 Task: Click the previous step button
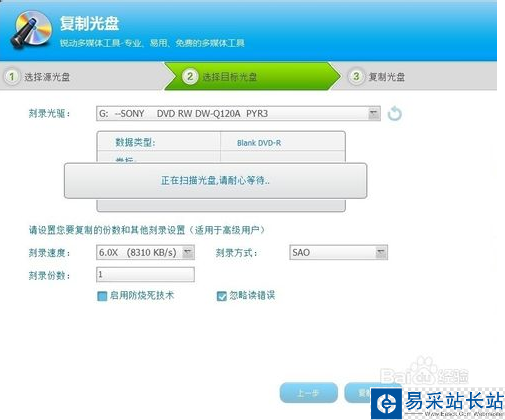pos(308,393)
